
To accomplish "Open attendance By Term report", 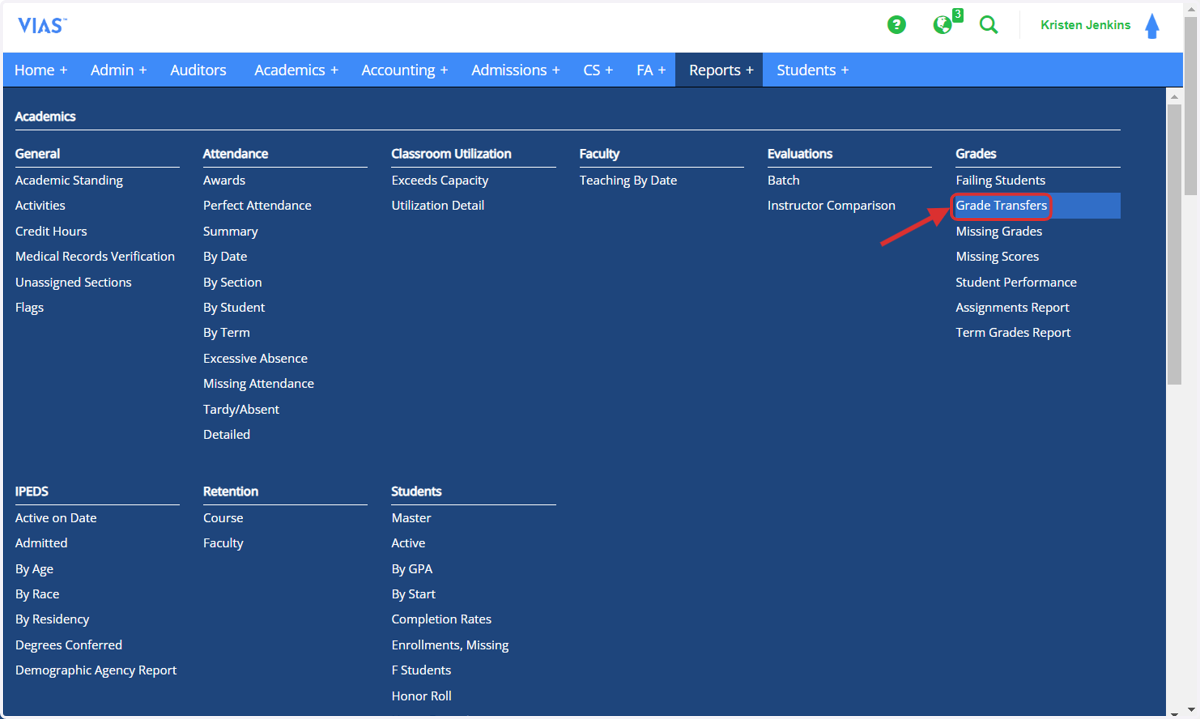I will (x=226, y=332).
